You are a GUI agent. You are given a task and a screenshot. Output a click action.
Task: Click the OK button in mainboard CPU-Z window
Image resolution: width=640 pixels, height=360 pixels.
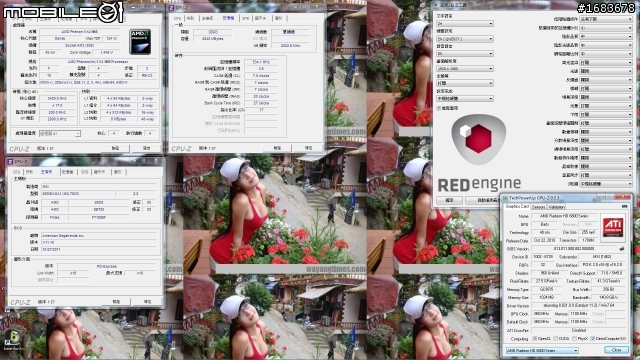(147, 302)
